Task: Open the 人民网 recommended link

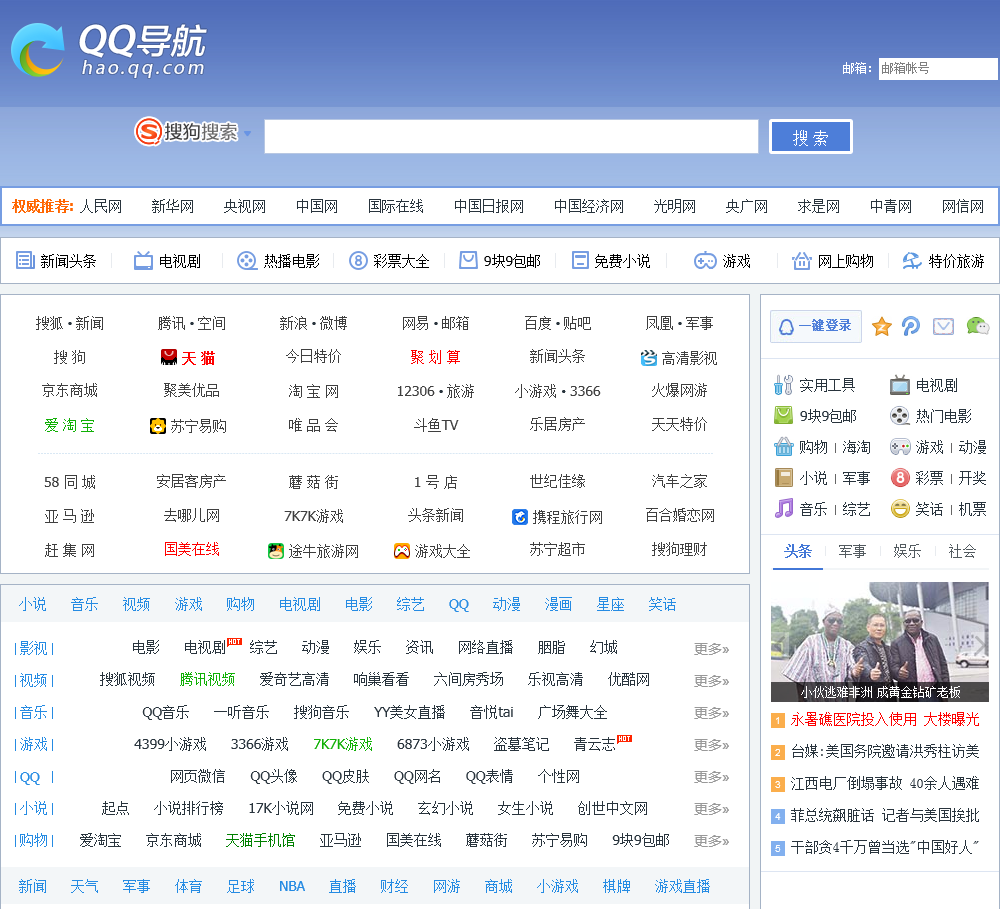Action: (x=101, y=207)
